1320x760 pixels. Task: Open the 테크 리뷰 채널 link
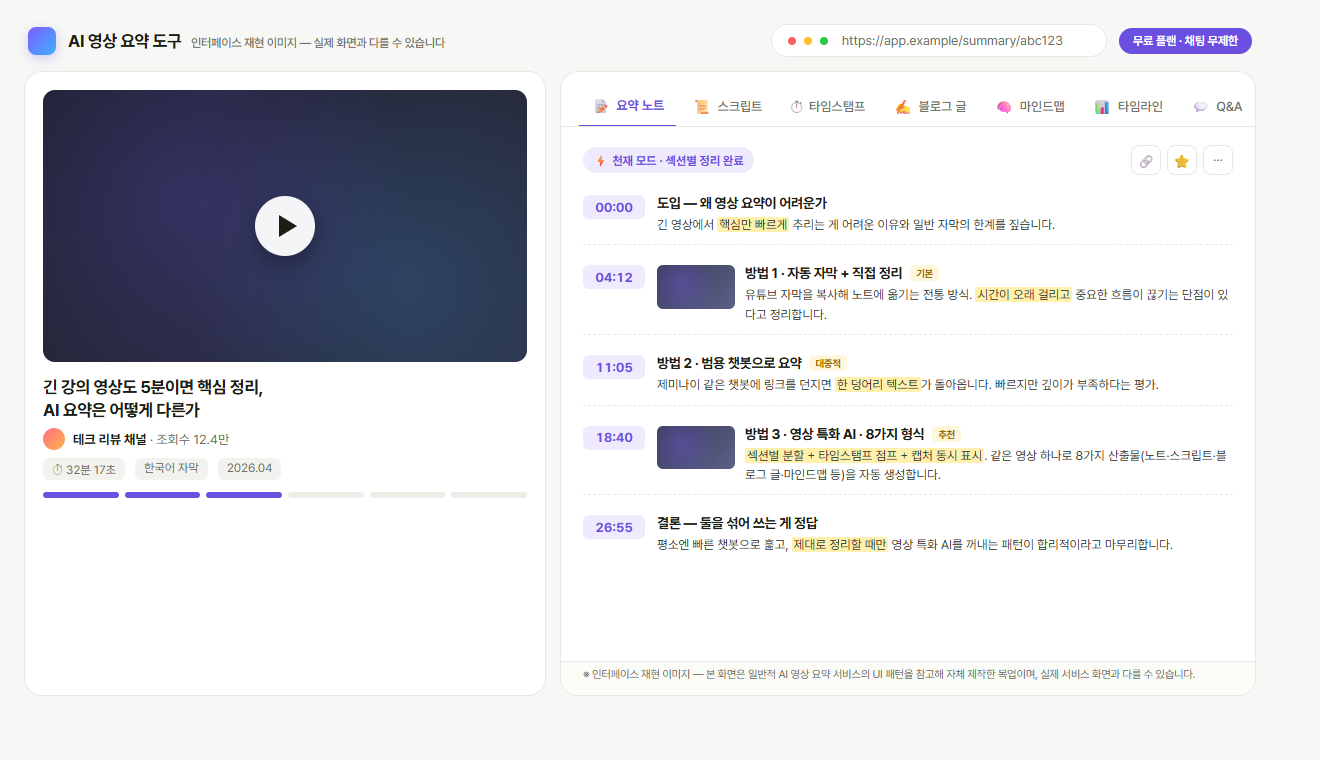point(110,438)
